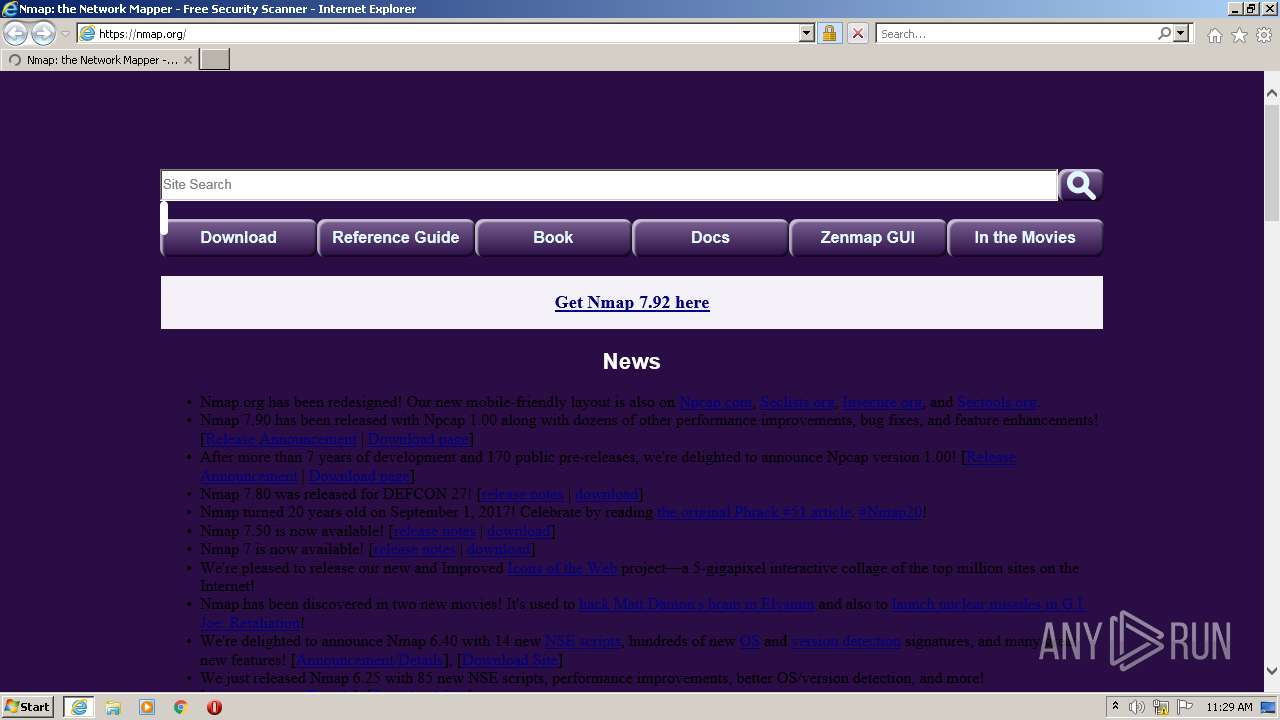Open the hack Matt Damon's brain in Elysium link

697,604
